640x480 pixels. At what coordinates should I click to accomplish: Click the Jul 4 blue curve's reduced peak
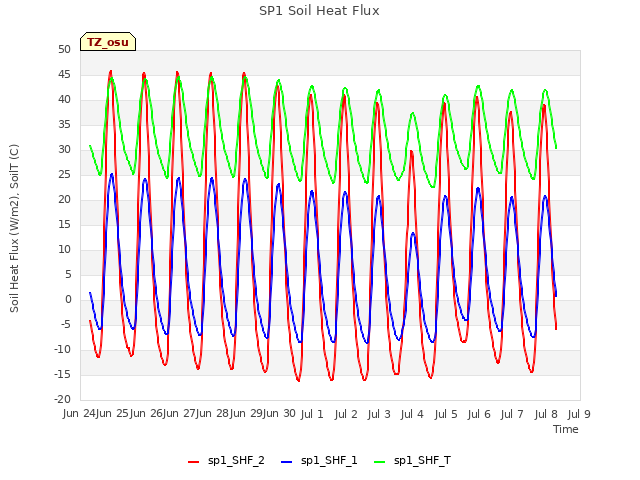(x=413, y=233)
